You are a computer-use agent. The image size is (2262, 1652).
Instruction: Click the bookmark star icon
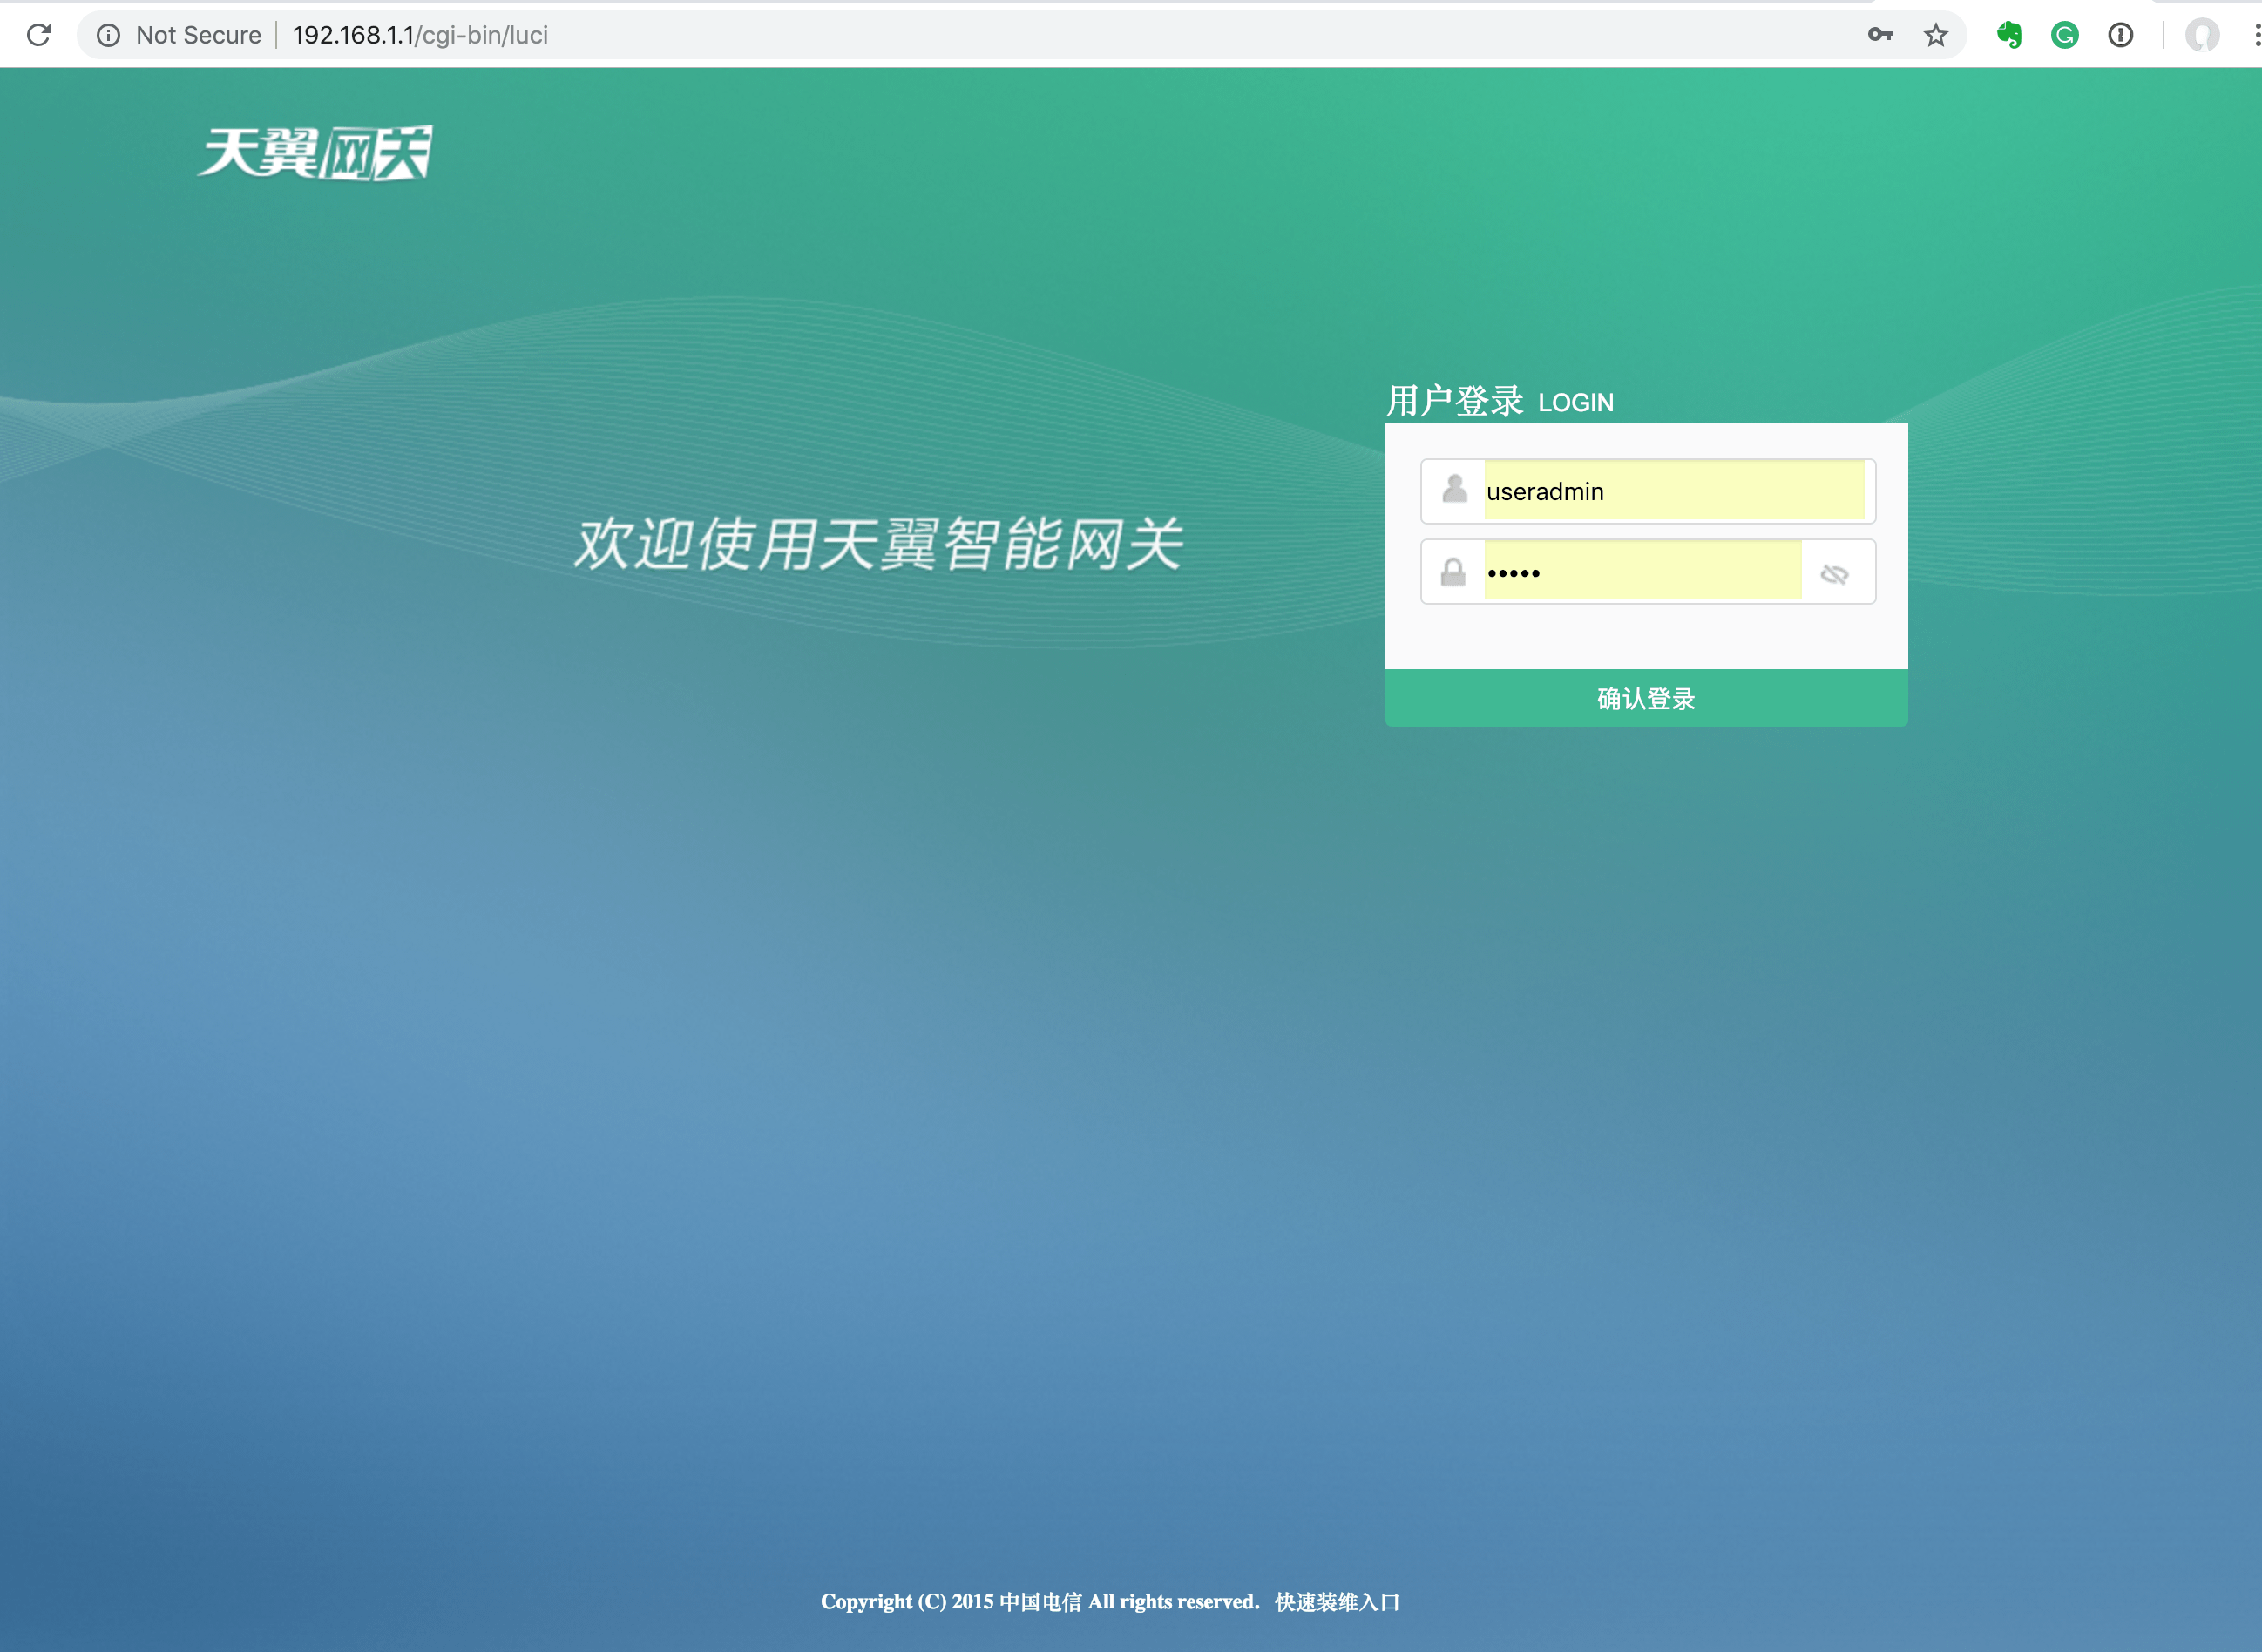1932,33
